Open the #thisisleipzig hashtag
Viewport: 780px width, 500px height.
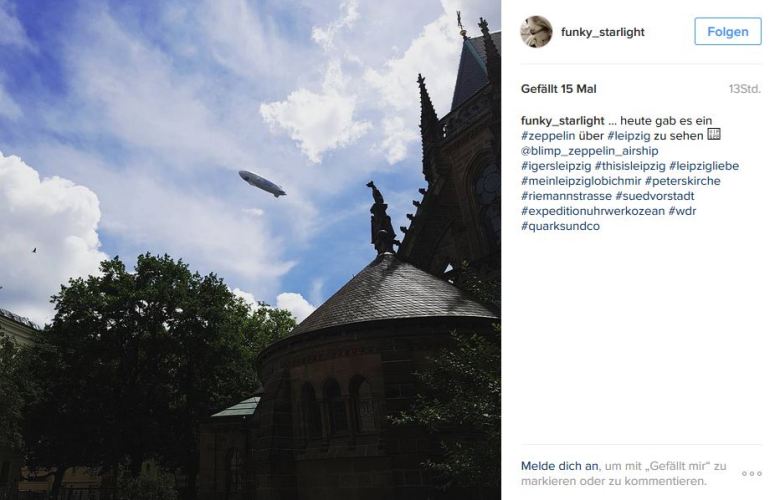(x=630, y=166)
